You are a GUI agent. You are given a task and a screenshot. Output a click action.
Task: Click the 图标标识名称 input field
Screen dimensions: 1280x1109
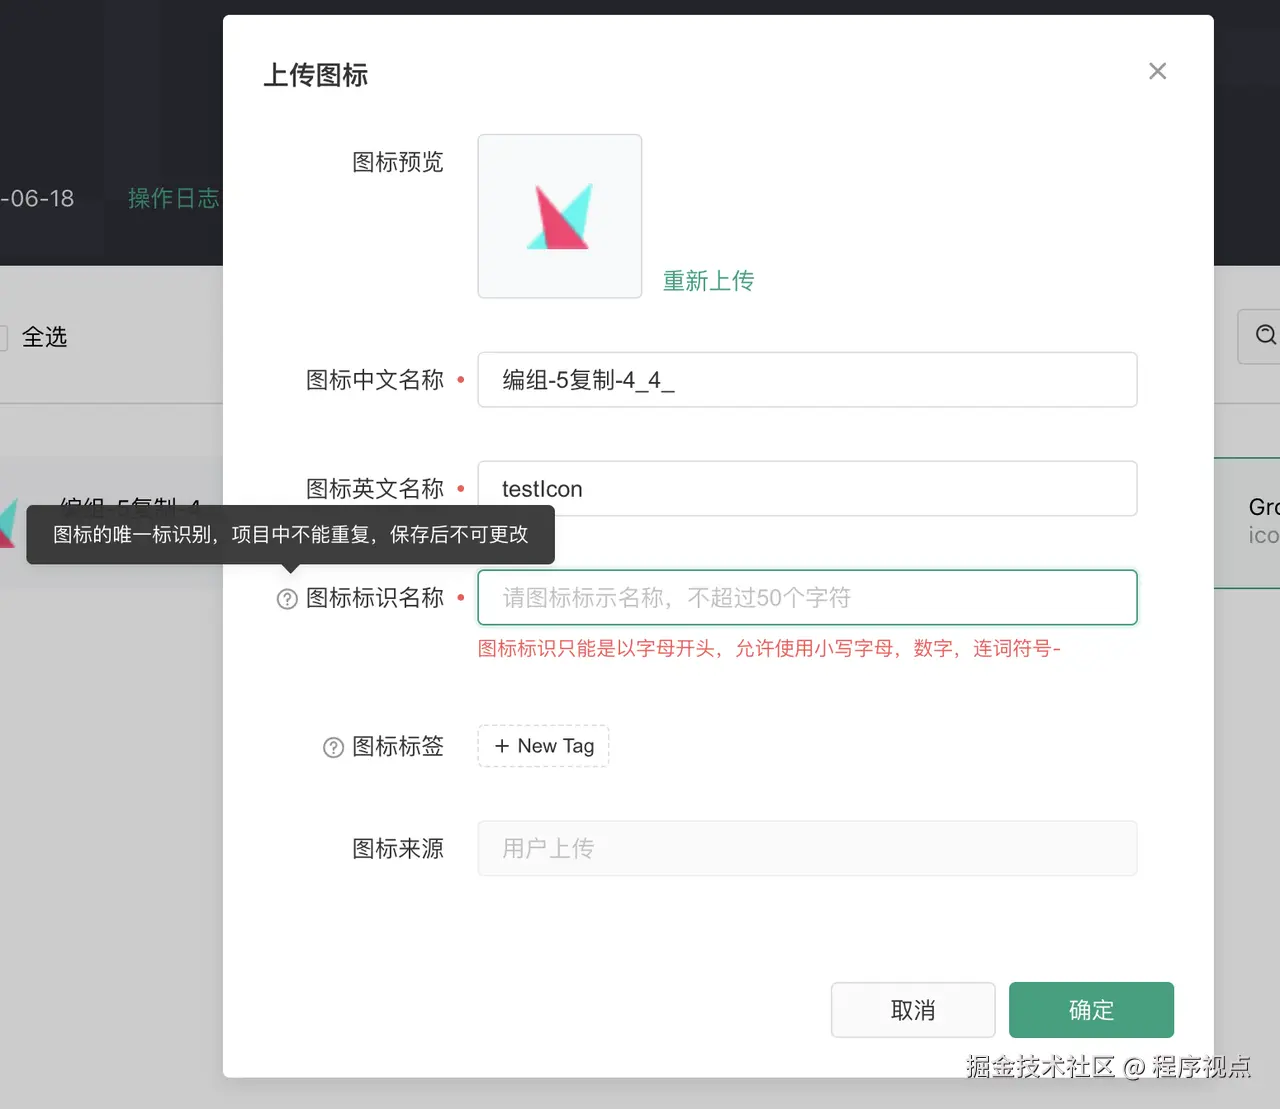click(807, 598)
